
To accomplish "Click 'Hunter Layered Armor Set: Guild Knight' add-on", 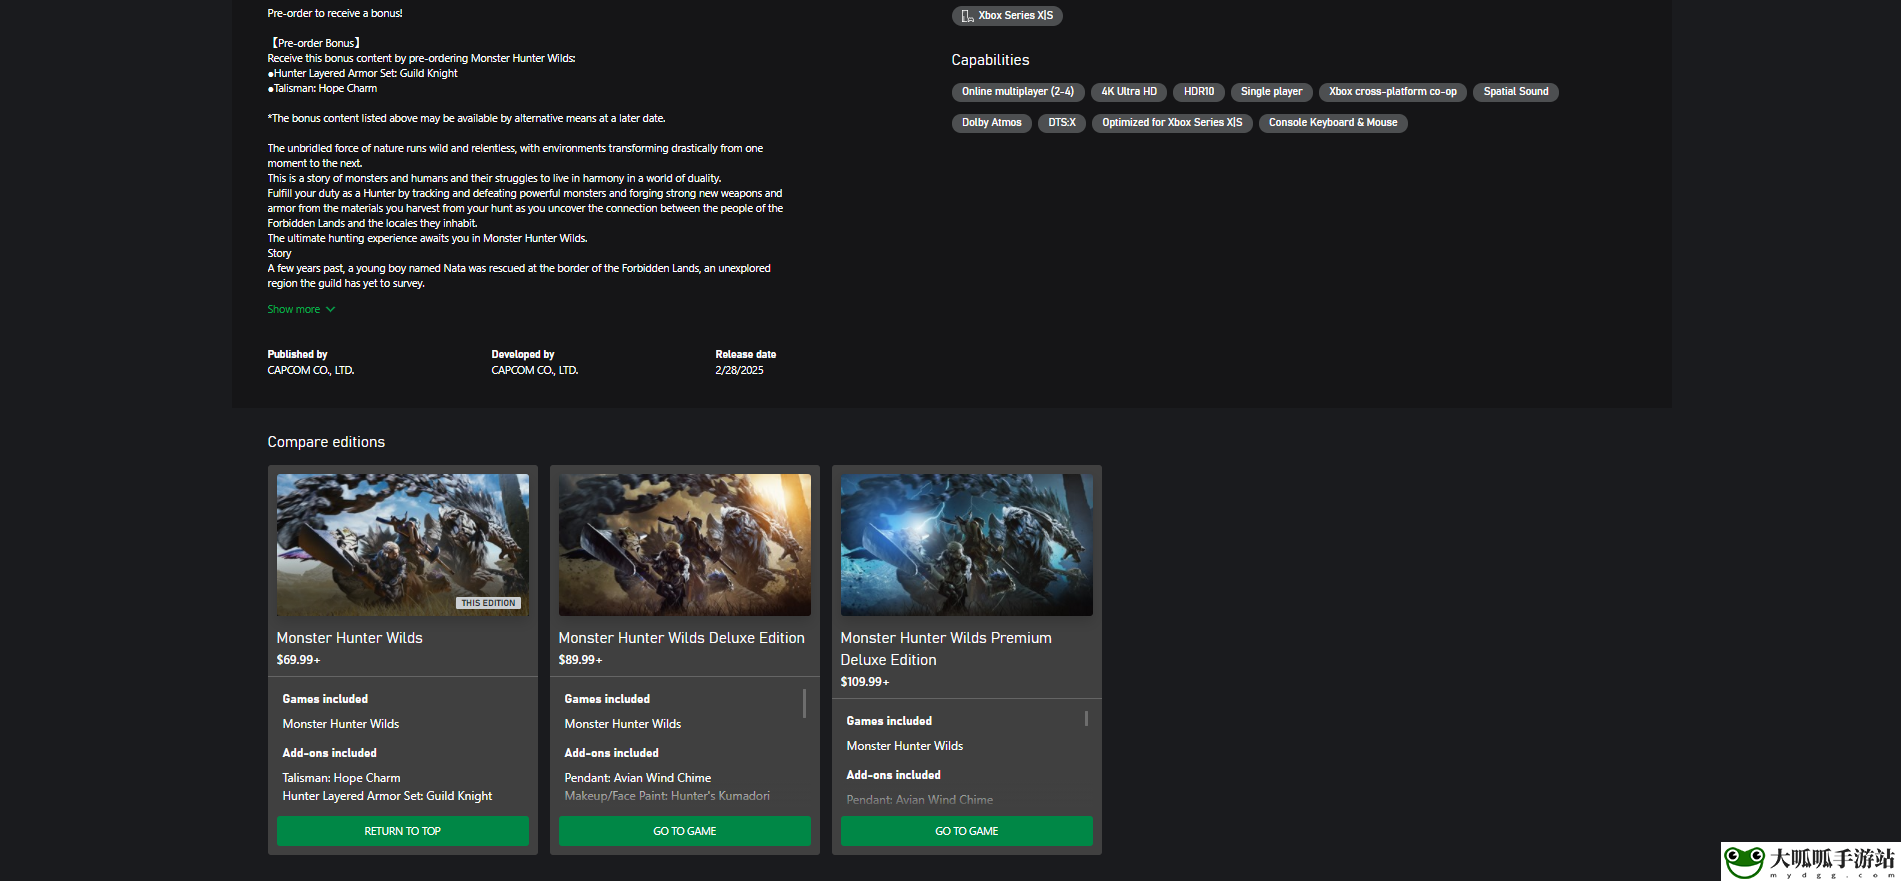I will (387, 796).
